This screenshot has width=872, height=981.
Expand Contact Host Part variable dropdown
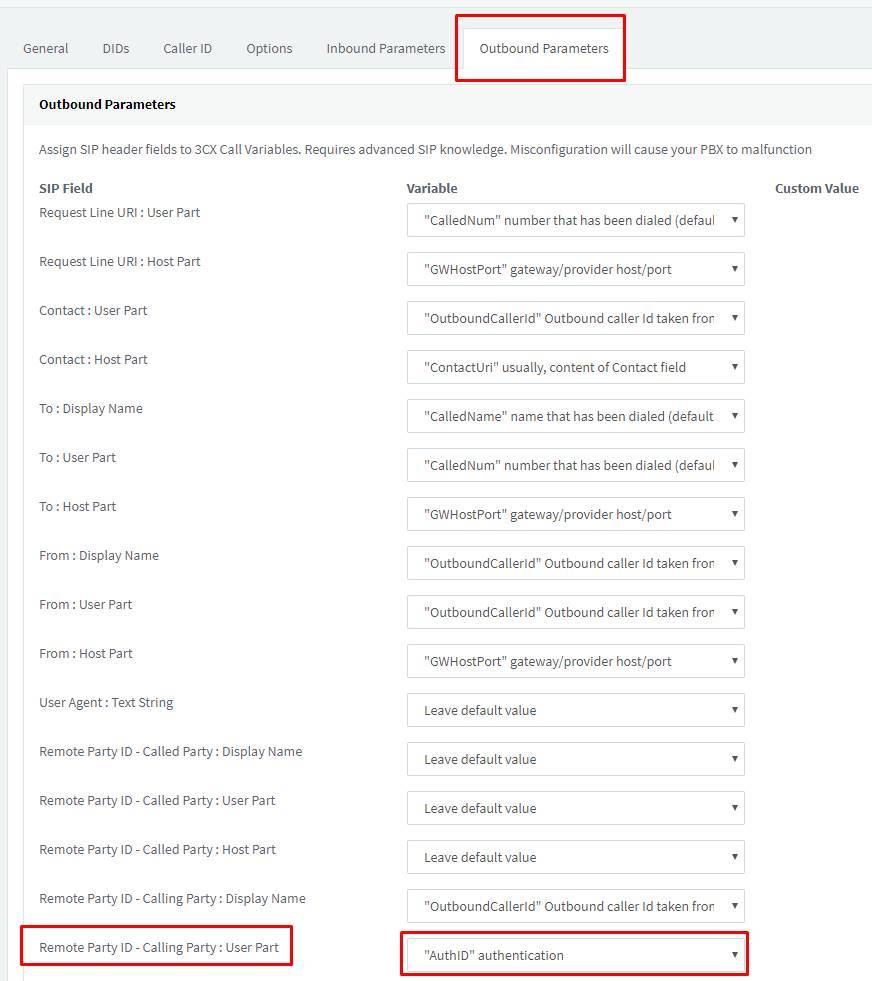tap(575, 367)
